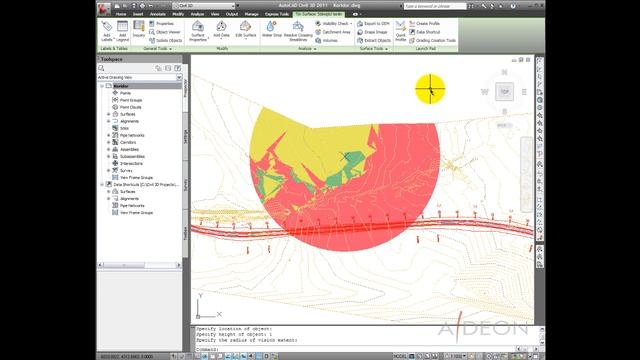The height and width of the screenshot is (360, 640).
Task: Open the Output ribbon tab
Action: pyautogui.click(x=232, y=14)
